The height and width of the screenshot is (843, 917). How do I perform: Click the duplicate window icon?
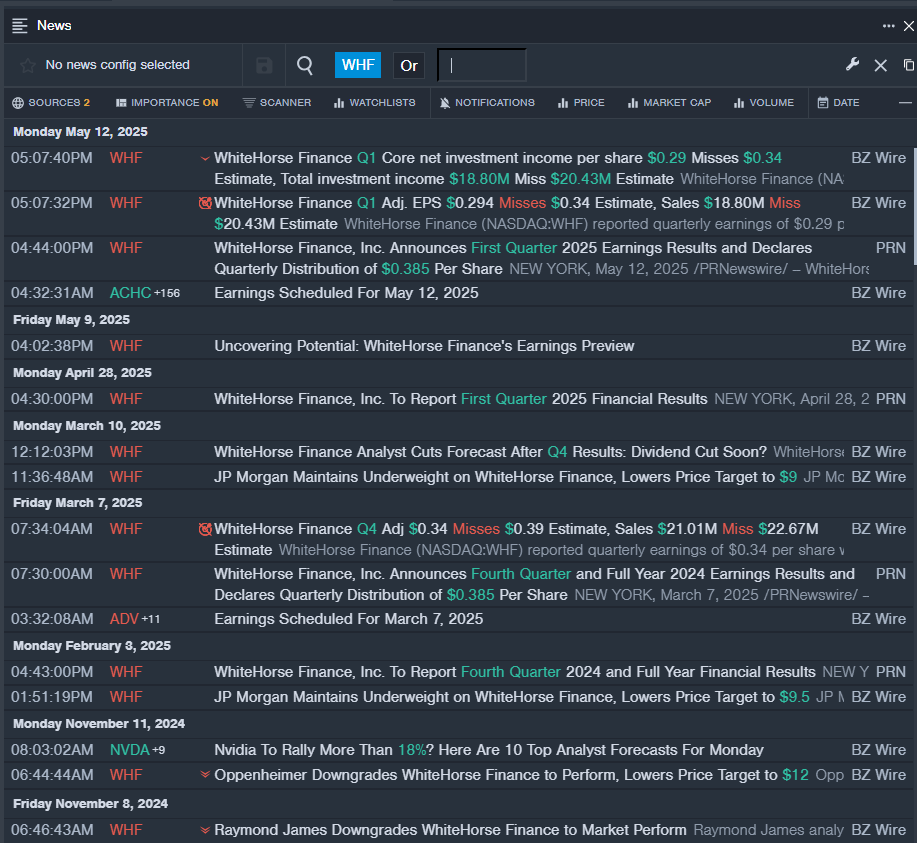click(908, 65)
